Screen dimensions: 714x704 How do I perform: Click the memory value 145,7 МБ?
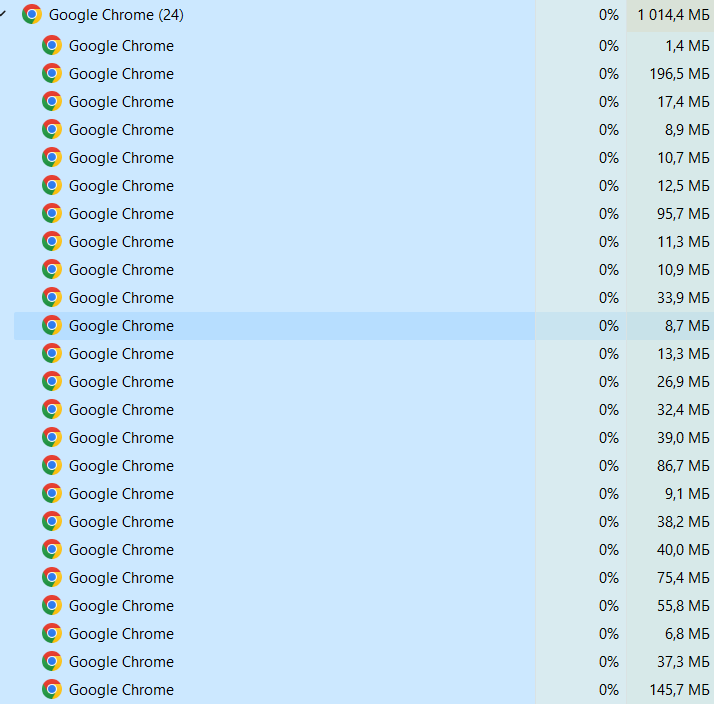(x=679, y=690)
